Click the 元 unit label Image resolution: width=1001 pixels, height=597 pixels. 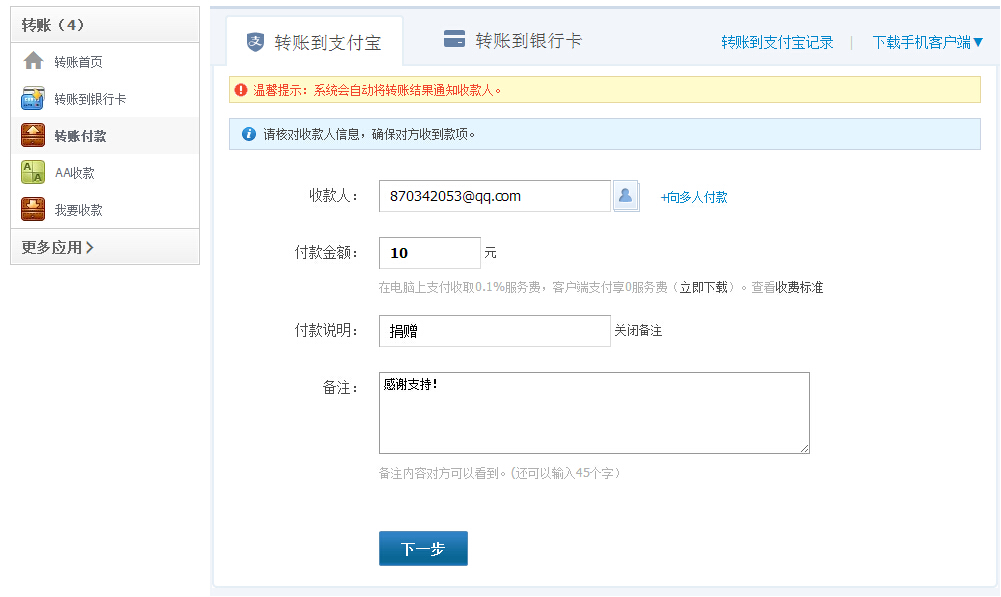(x=490, y=253)
